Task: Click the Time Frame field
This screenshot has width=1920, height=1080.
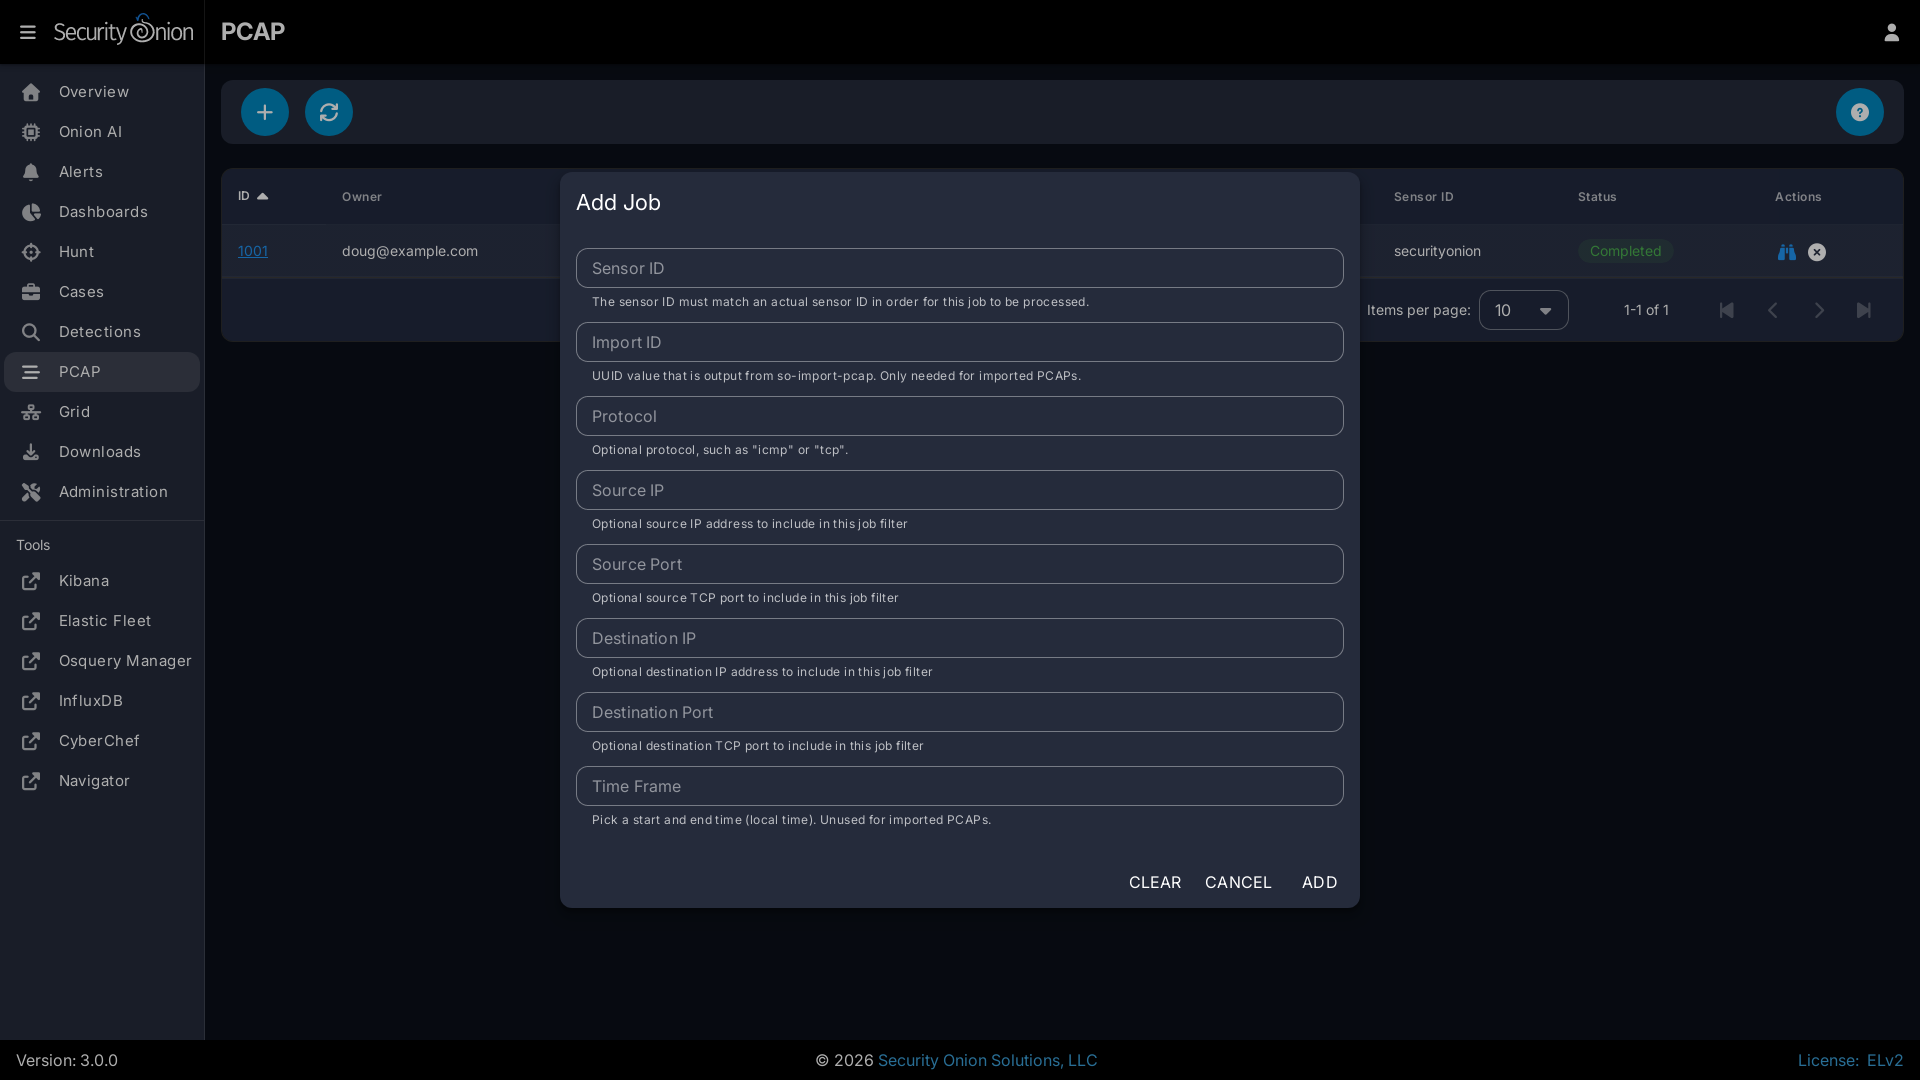Action: pos(959,786)
